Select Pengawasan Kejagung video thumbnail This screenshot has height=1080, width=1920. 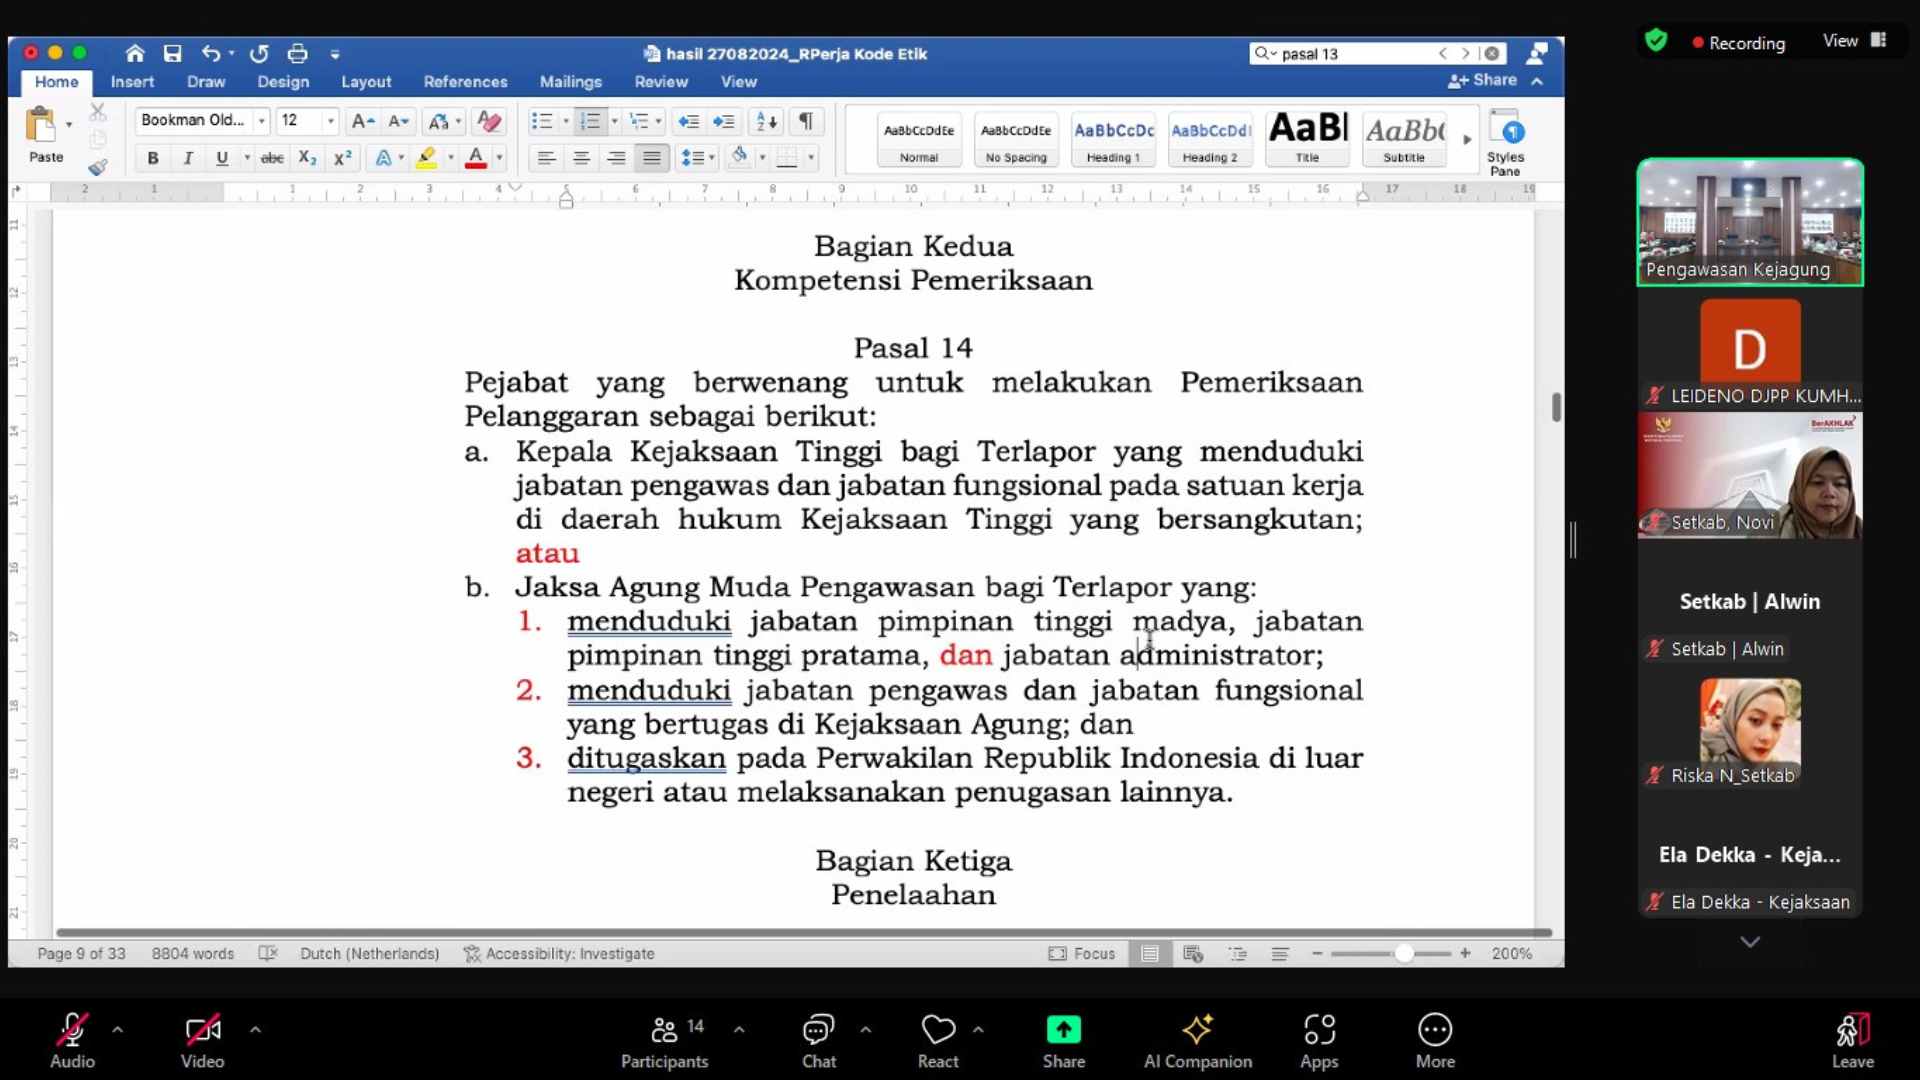click(x=1749, y=222)
